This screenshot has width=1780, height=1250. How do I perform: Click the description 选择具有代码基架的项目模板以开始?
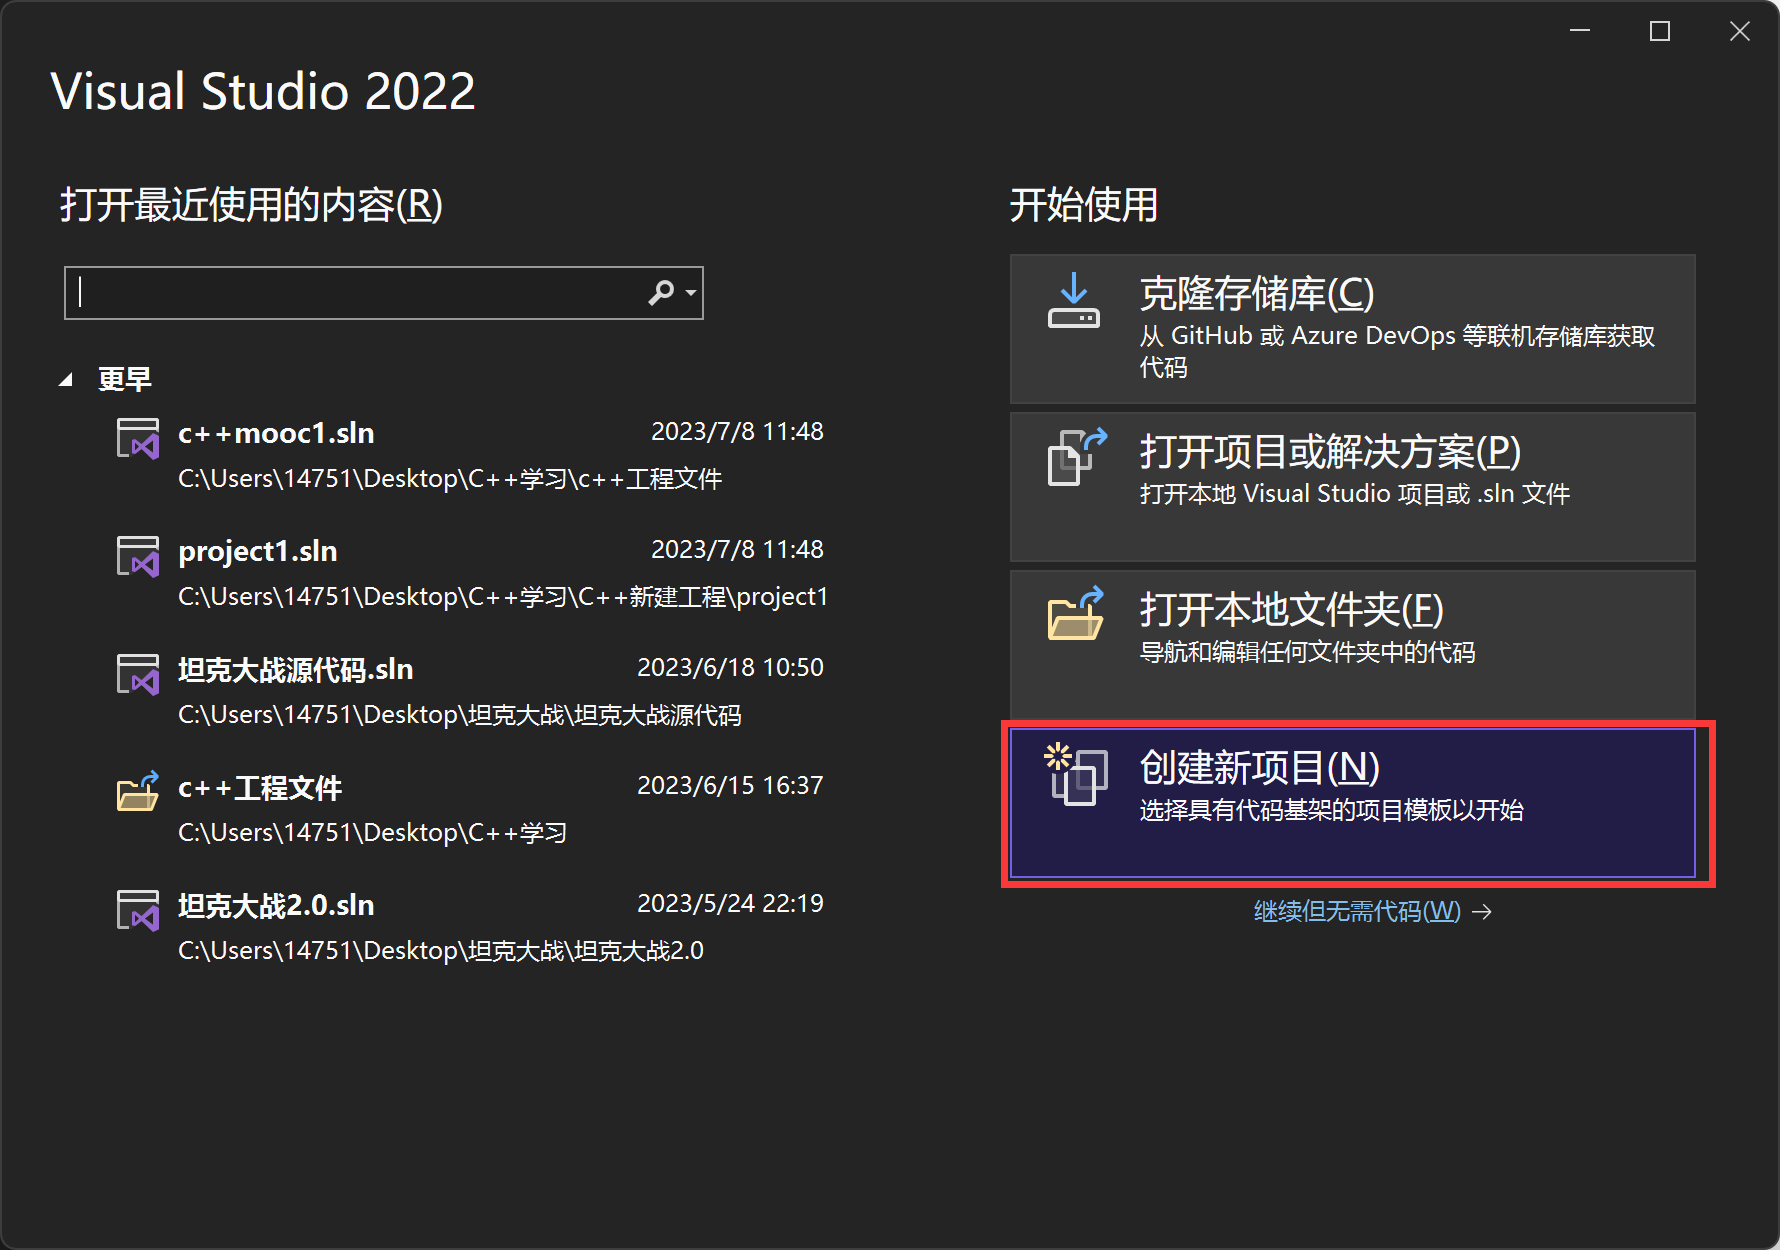tap(1332, 810)
